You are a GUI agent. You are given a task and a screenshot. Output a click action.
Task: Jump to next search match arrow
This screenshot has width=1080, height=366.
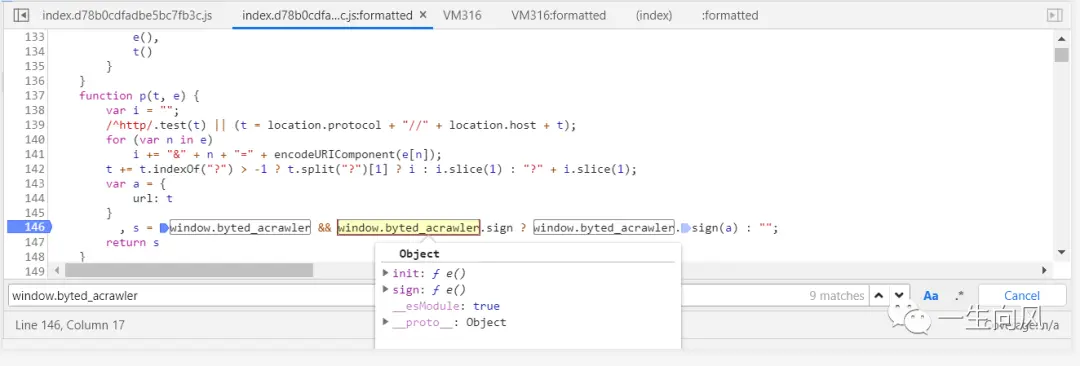point(898,296)
